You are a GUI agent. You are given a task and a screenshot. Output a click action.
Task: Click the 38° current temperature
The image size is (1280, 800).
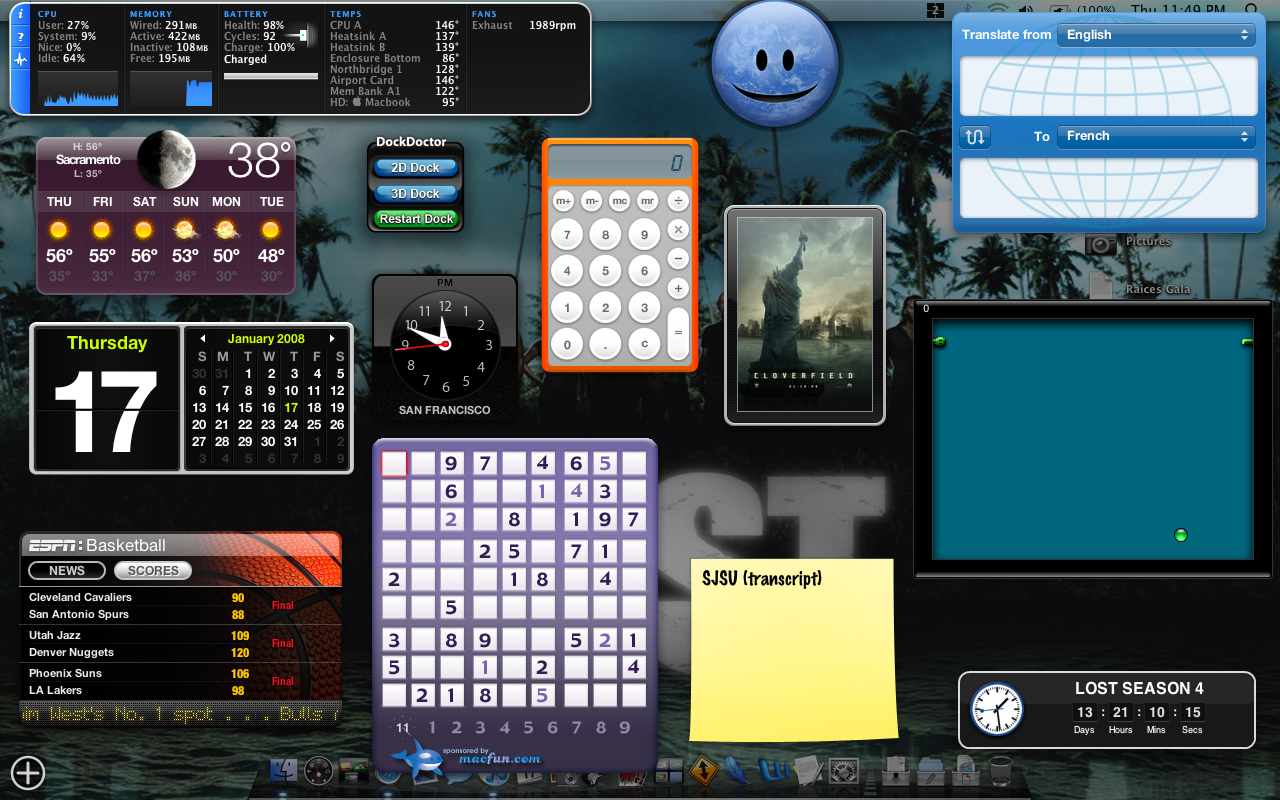tap(259, 160)
